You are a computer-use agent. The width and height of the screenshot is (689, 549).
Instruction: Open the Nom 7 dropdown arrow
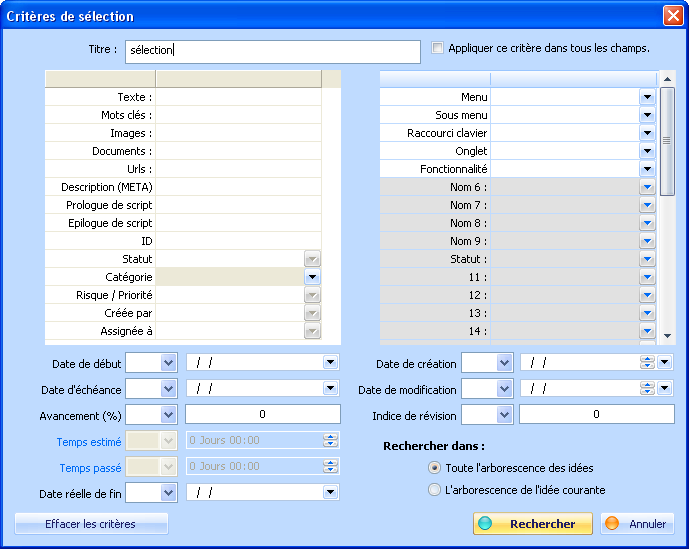pos(647,205)
